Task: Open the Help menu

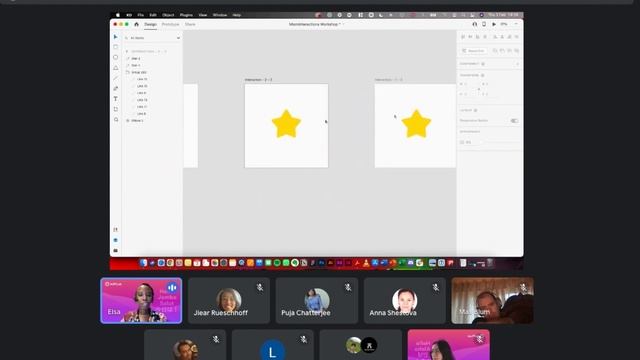Action: tap(237, 15)
